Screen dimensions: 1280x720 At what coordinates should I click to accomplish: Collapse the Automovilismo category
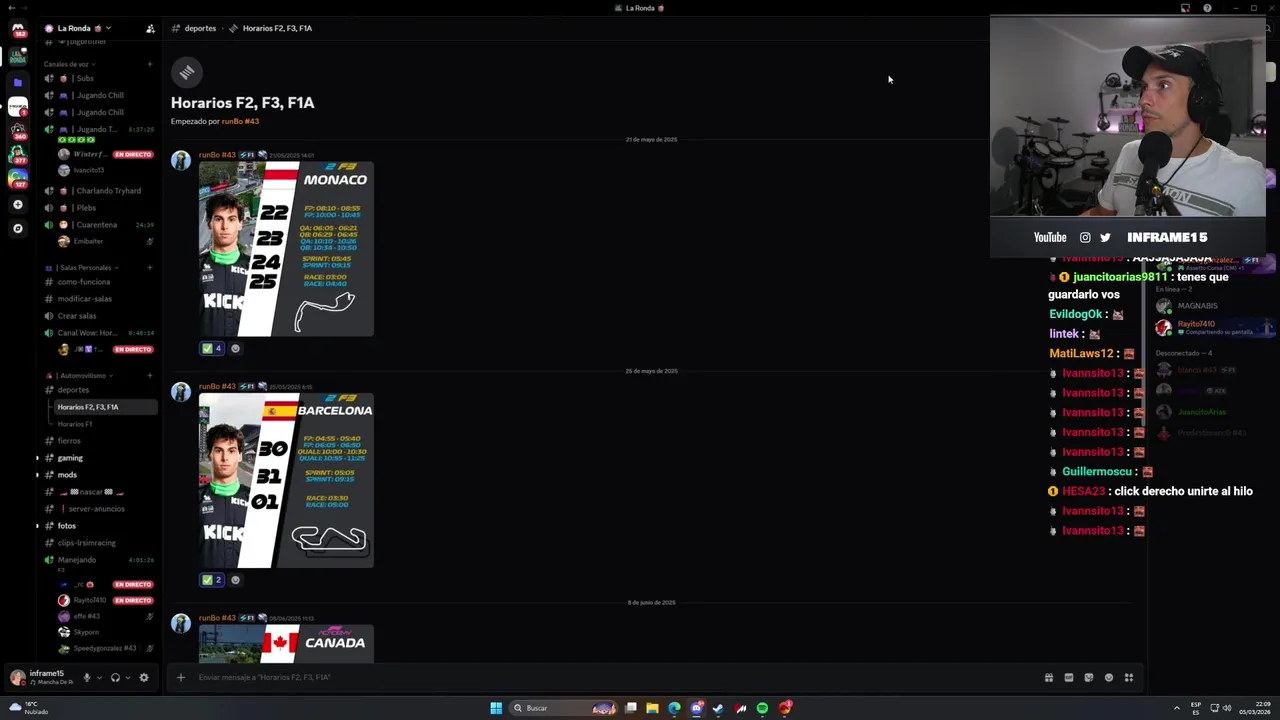79,376
